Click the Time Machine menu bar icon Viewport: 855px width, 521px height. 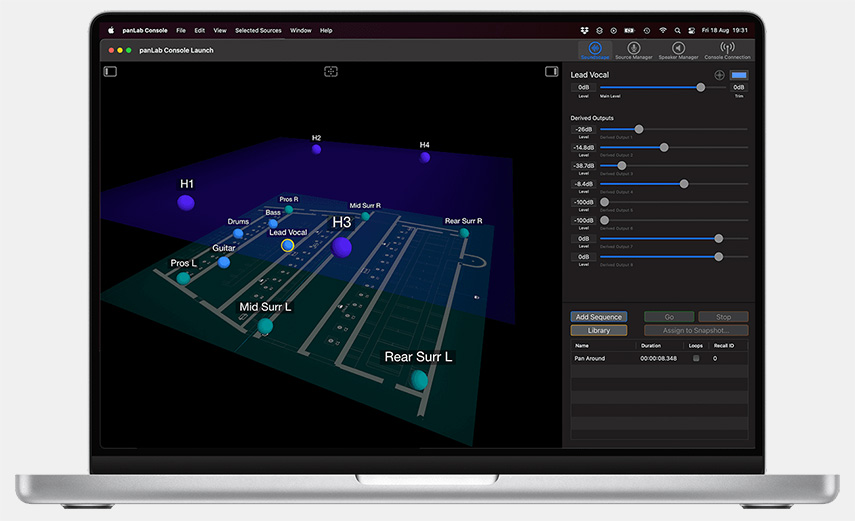(x=647, y=31)
